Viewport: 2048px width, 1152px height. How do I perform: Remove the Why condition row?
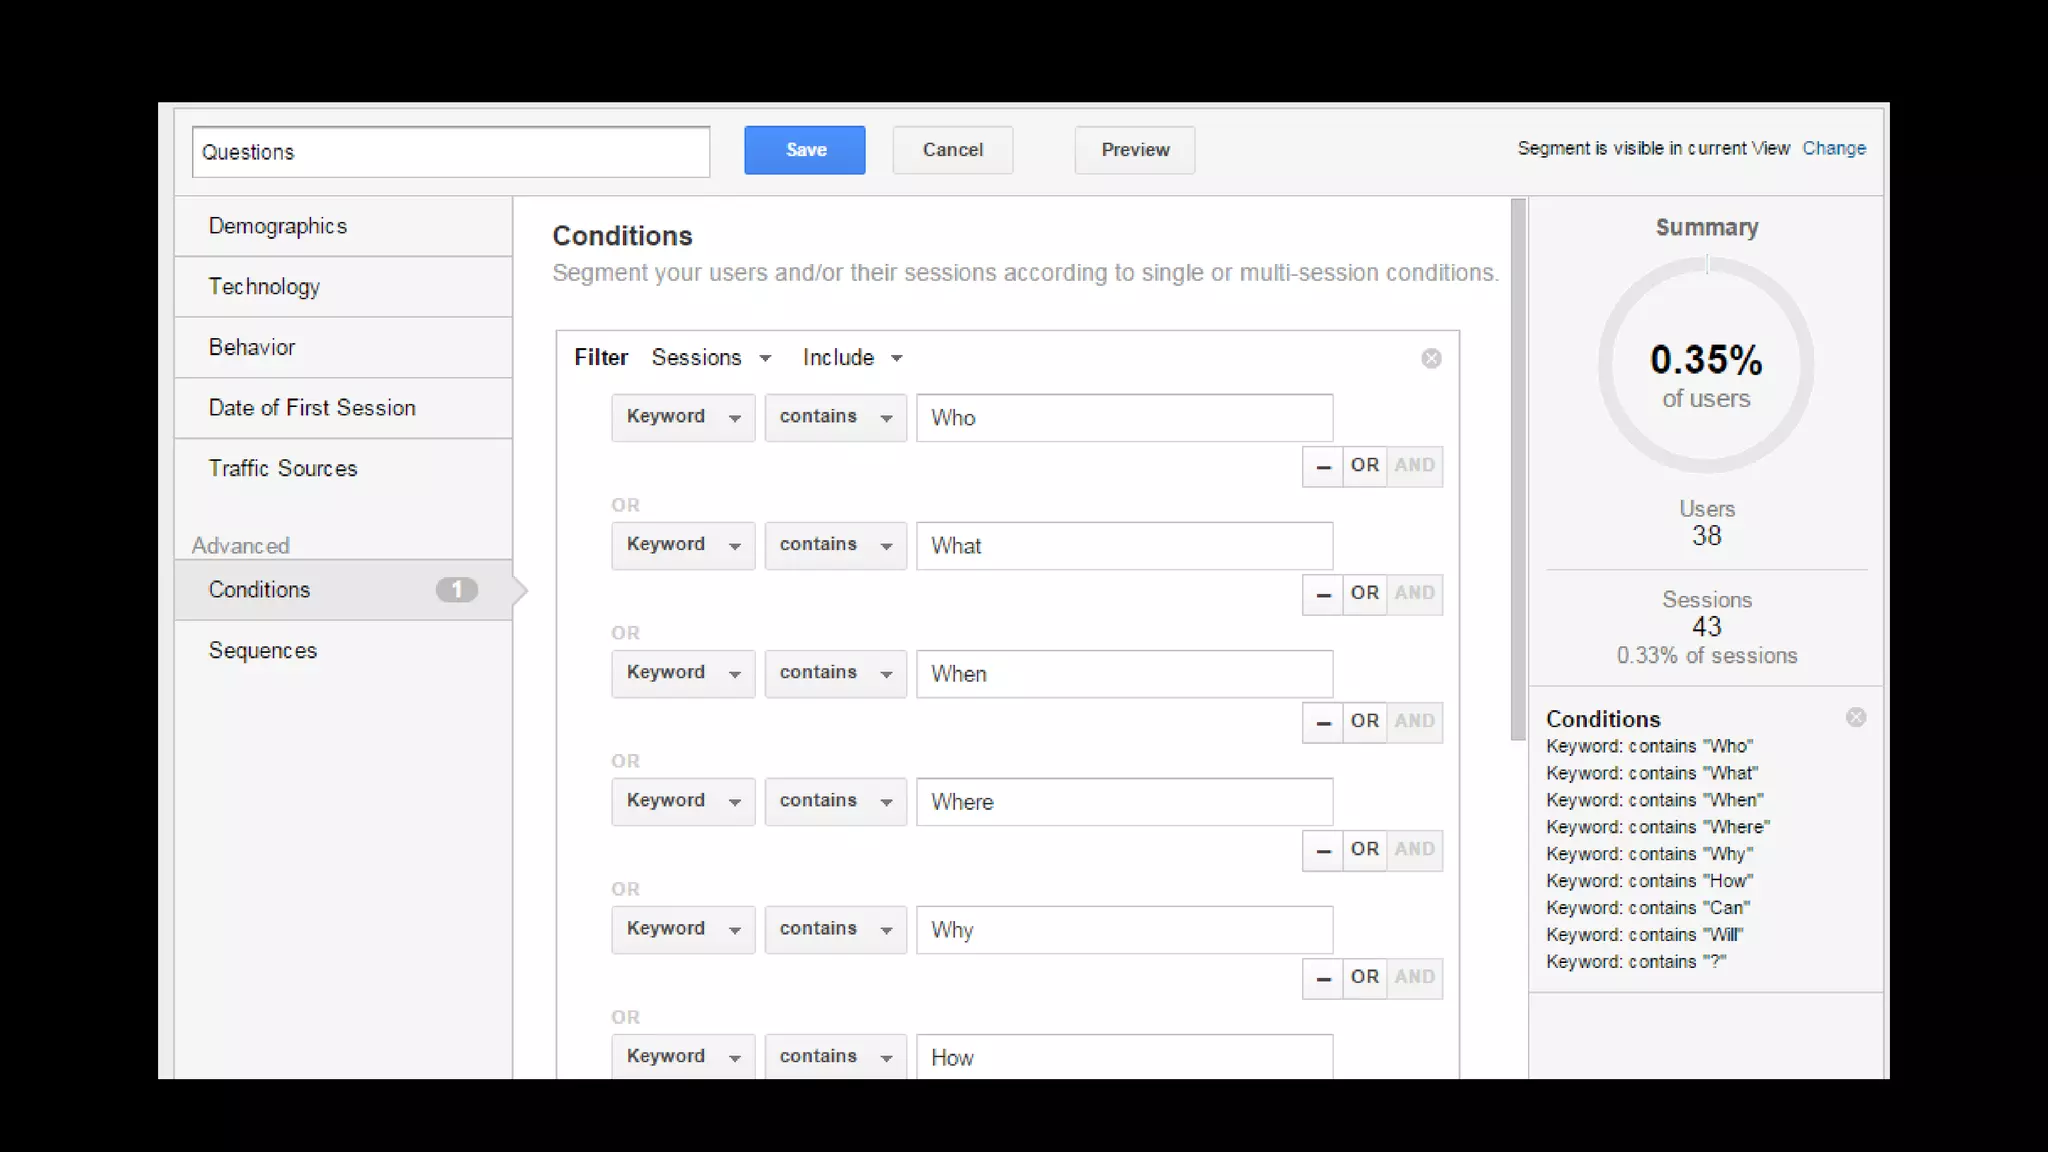1323,978
